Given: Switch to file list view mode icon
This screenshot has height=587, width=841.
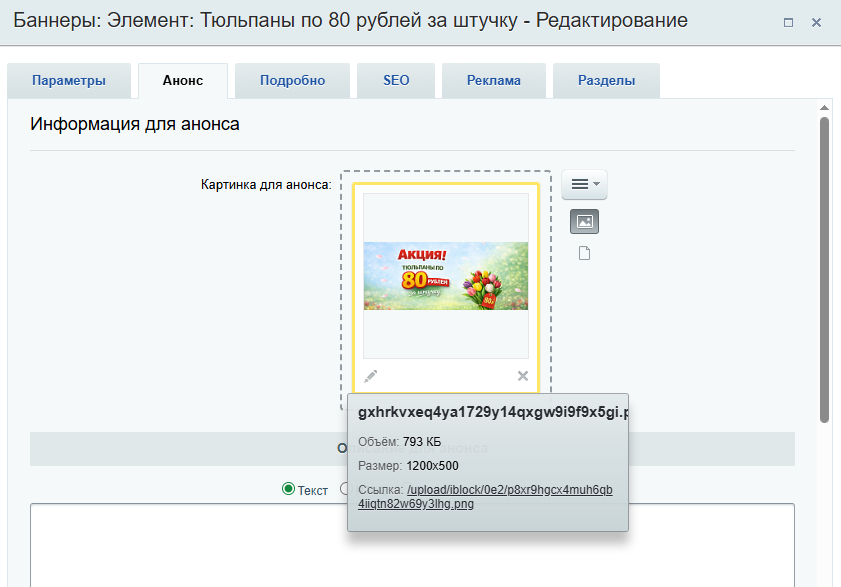Looking at the screenshot, I should coord(585,253).
